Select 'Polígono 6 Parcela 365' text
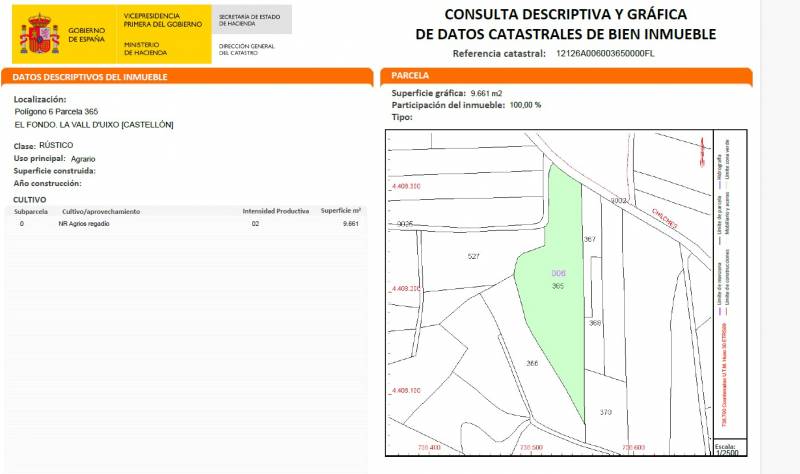Screen dimensions: 800x474 click(56, 112)
